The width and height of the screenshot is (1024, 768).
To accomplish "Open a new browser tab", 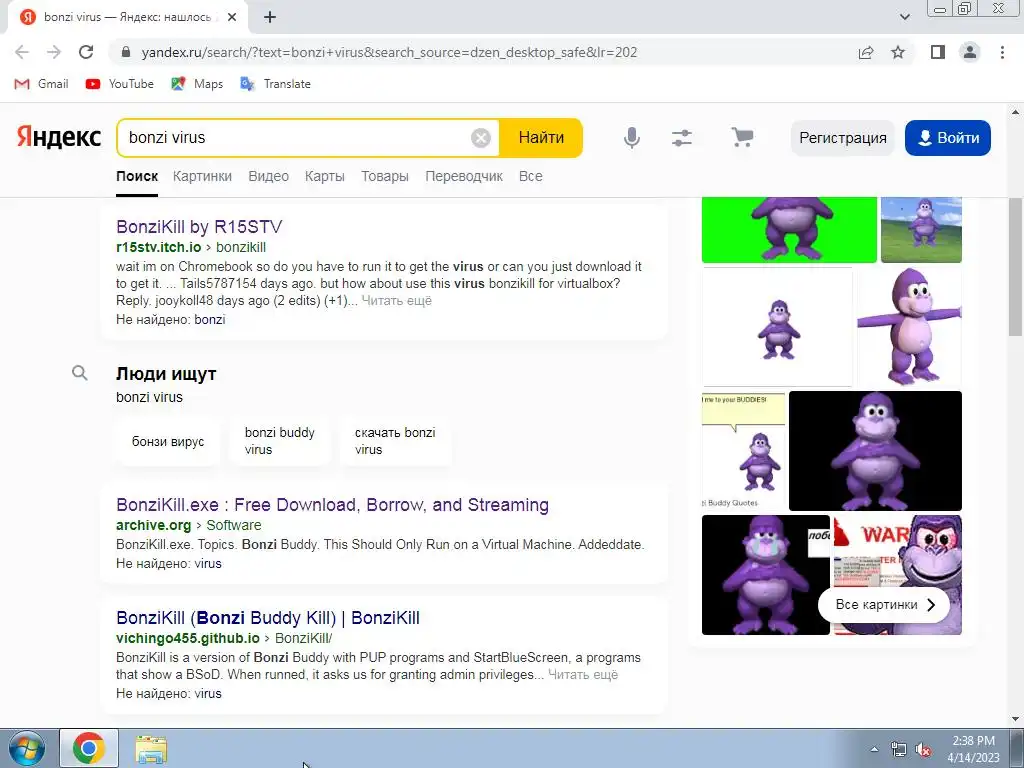I will tap(270, 18).
